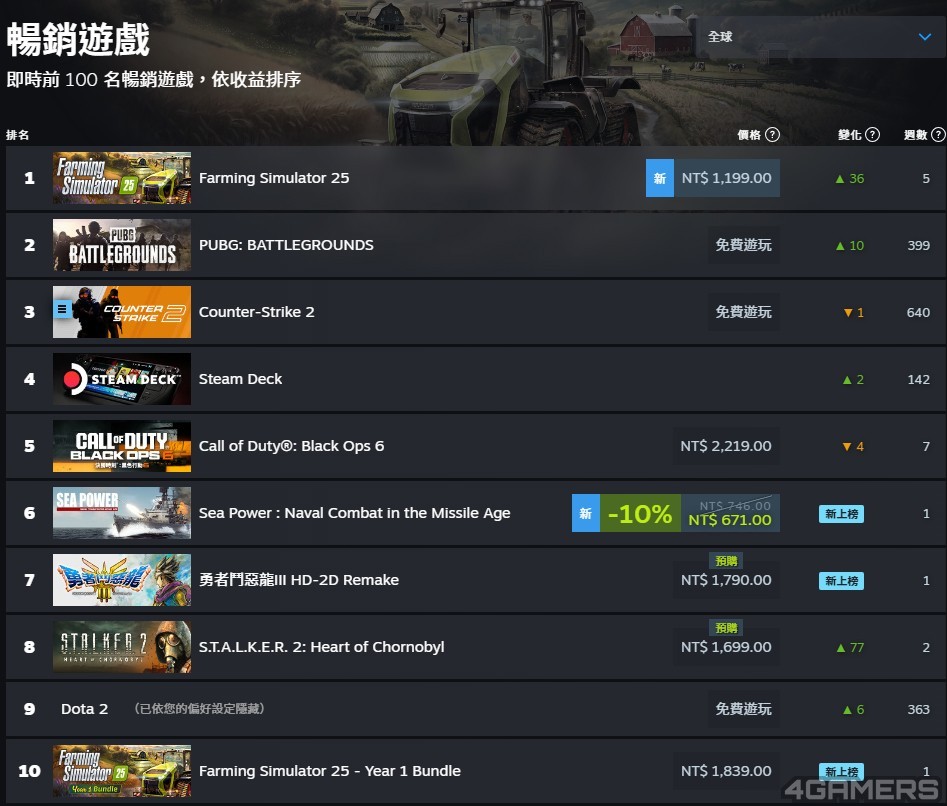947x806 pixels.
Task: Click the 新 badge on Farming Simulator 25 rank 1
Action: tap(660, 178)
